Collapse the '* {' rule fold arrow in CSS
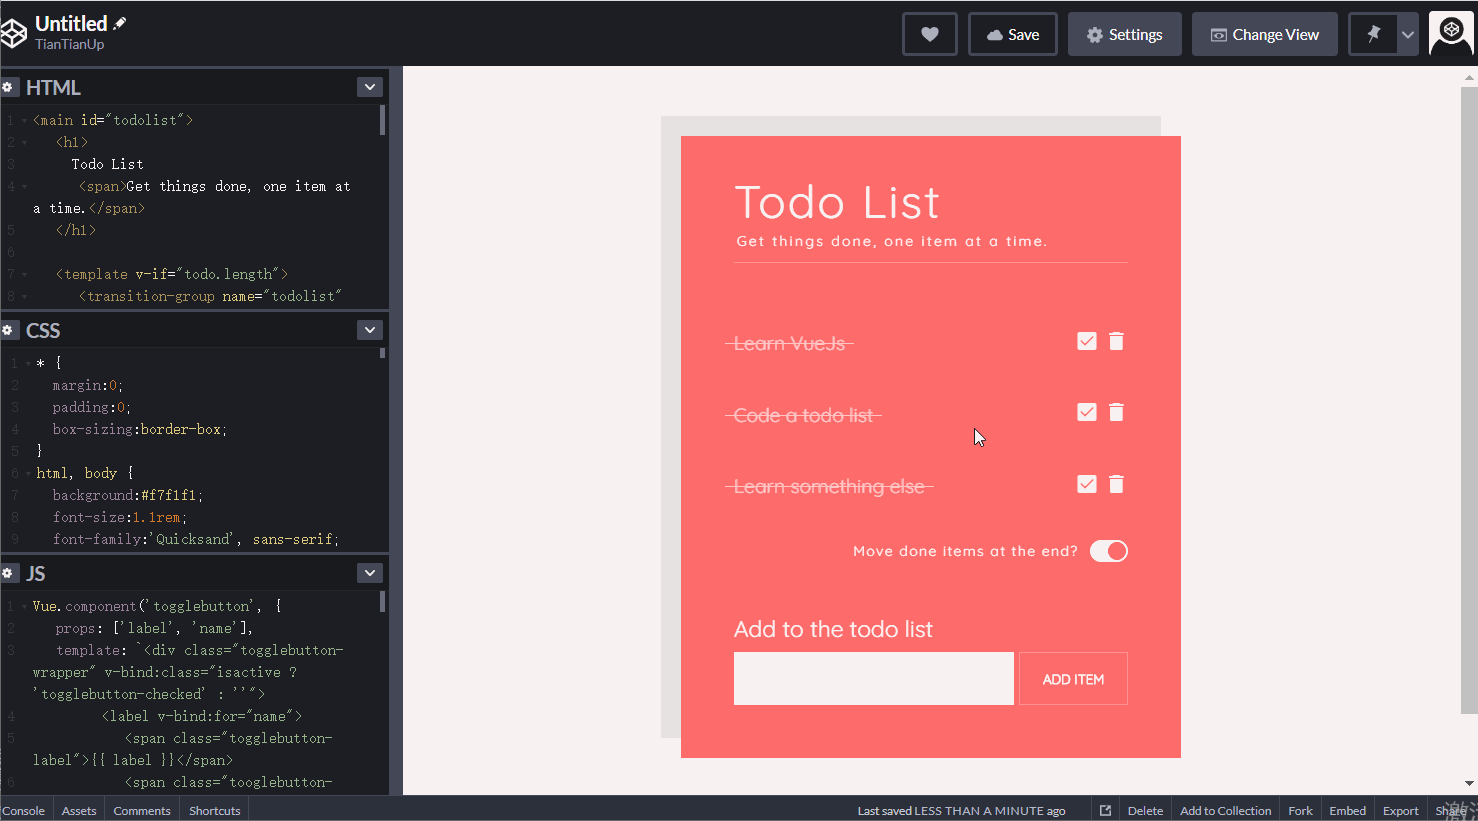 (x=28, y=363)
